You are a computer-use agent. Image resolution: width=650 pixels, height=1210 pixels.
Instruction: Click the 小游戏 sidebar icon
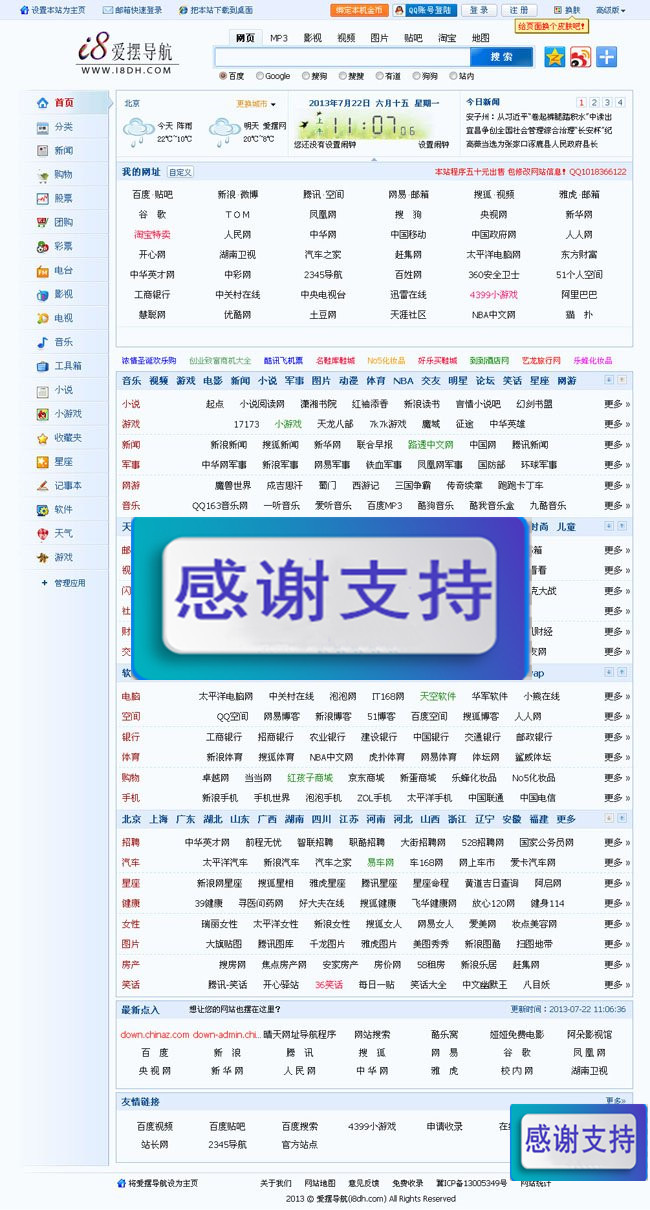pyautogui.click(x=42, y=414)
